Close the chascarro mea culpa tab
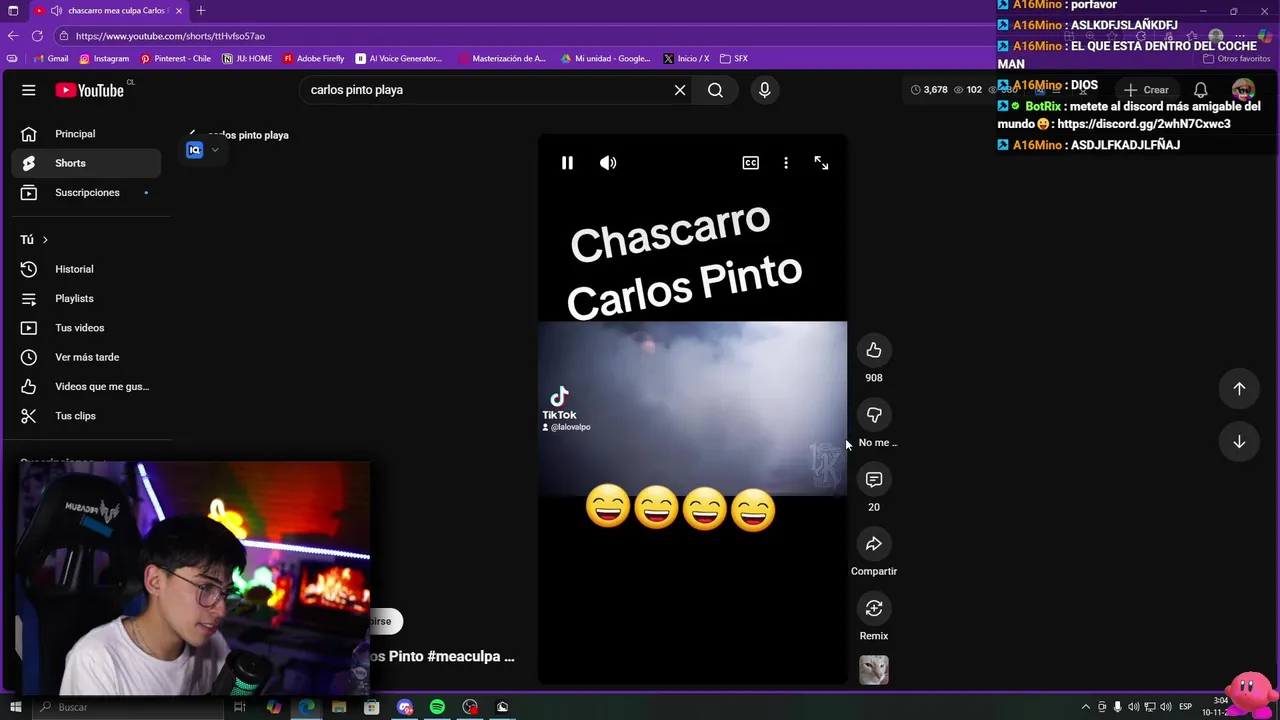 point(181,11)
